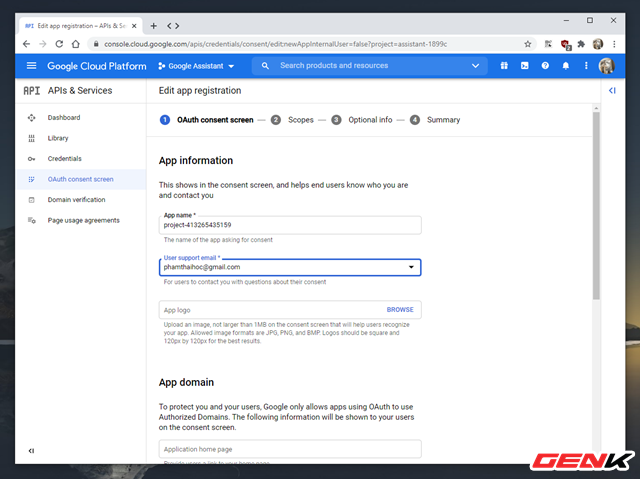Select the Edit app registration browser tab

click(x=81, y=26)
